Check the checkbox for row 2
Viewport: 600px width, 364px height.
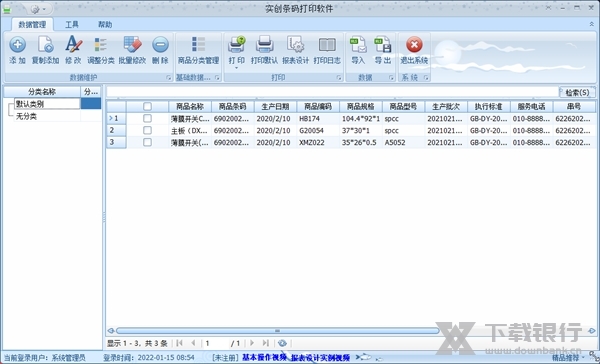(147, 130)
